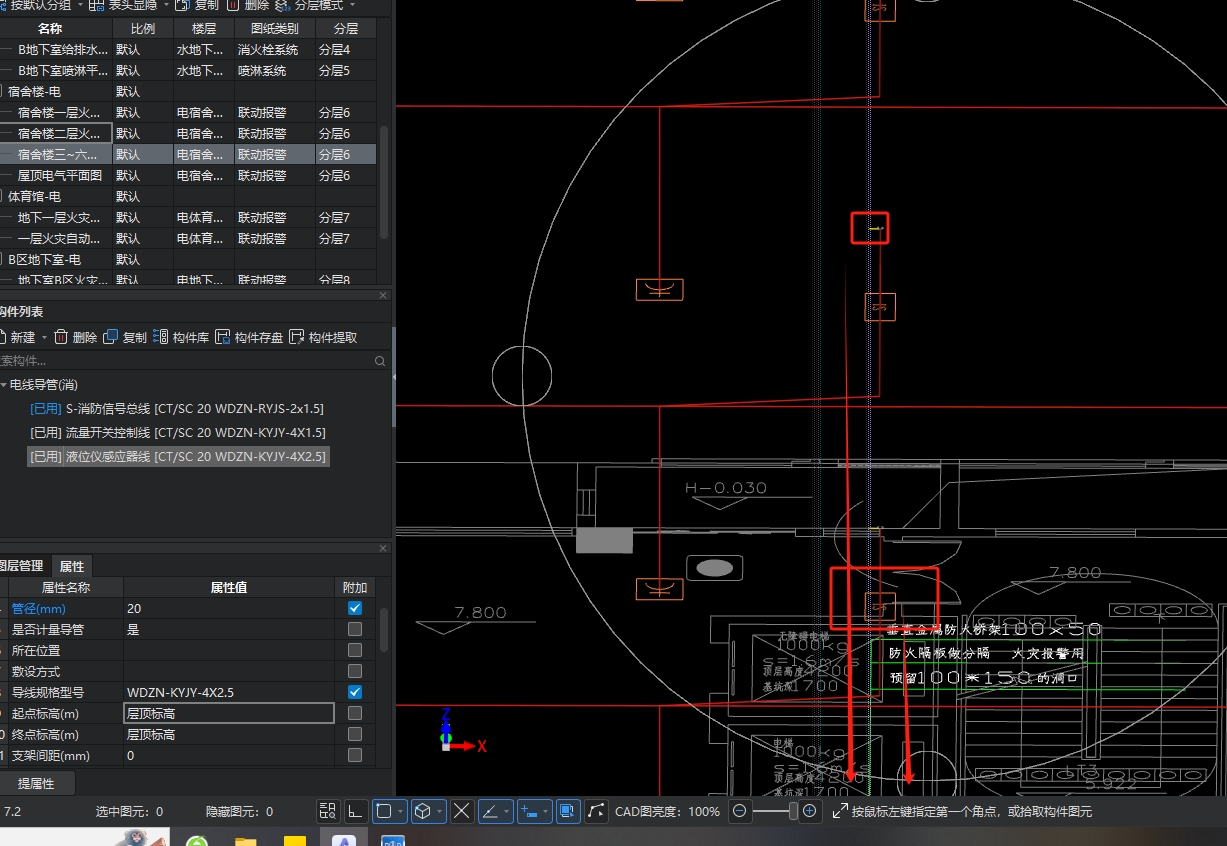The height and width of the screenshot is (846, 1227).
Task: Collapse the 体育馆-电 group row
Action: pyautogui.click(x=1, y=197)
